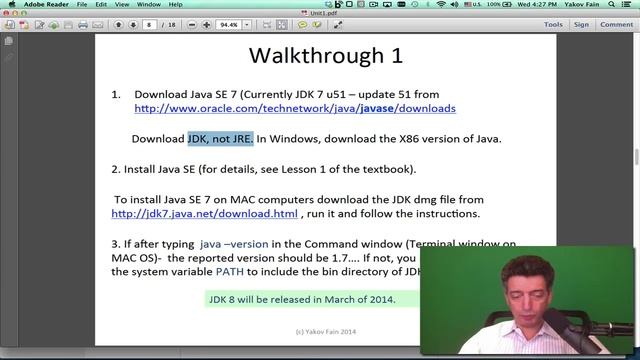The image size is (640, 360).
Task: Click the battery 100% indicator
Action: point(499,4)
